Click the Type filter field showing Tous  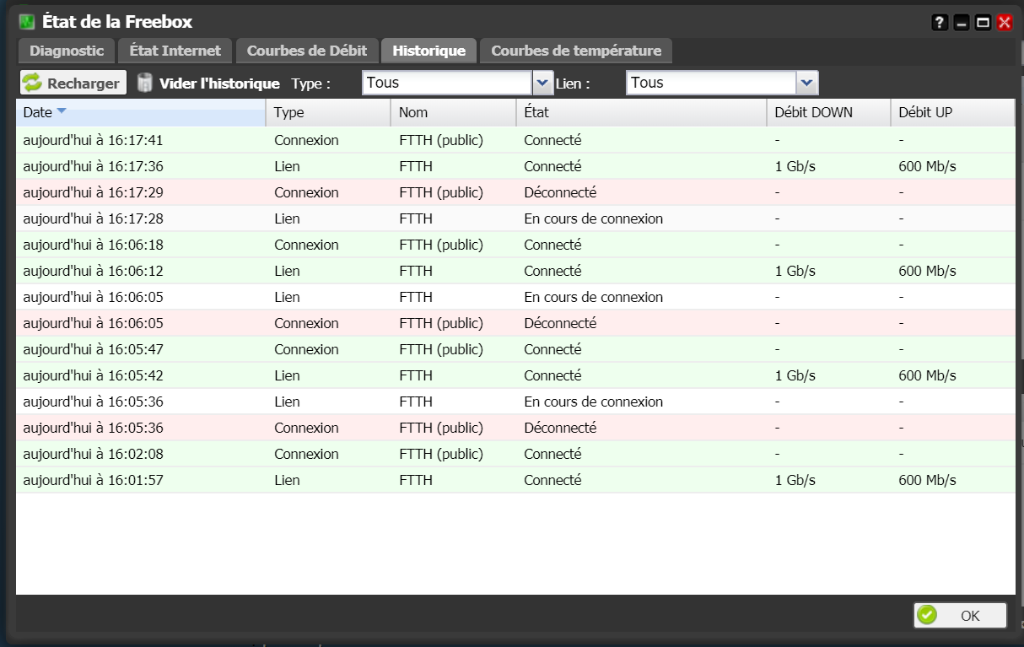coord(447,83)
